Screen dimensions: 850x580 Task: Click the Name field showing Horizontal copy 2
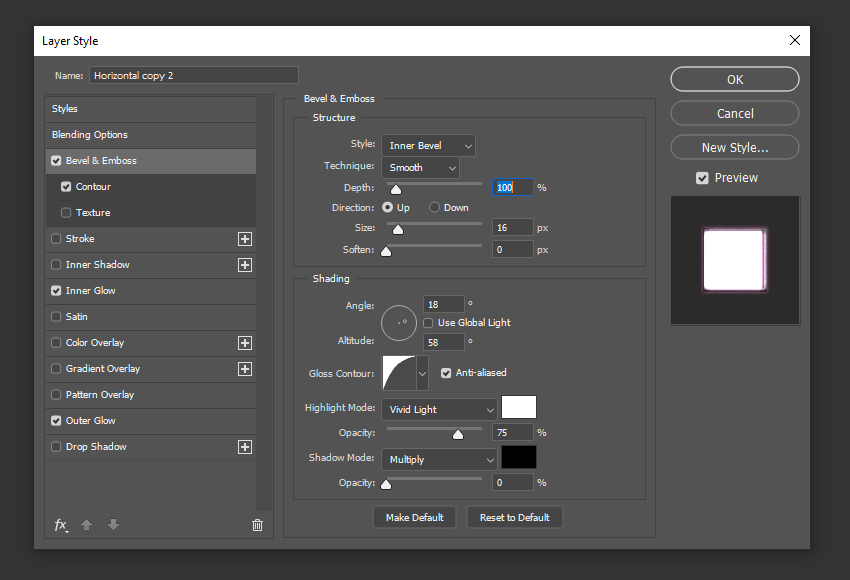(193, 75)
